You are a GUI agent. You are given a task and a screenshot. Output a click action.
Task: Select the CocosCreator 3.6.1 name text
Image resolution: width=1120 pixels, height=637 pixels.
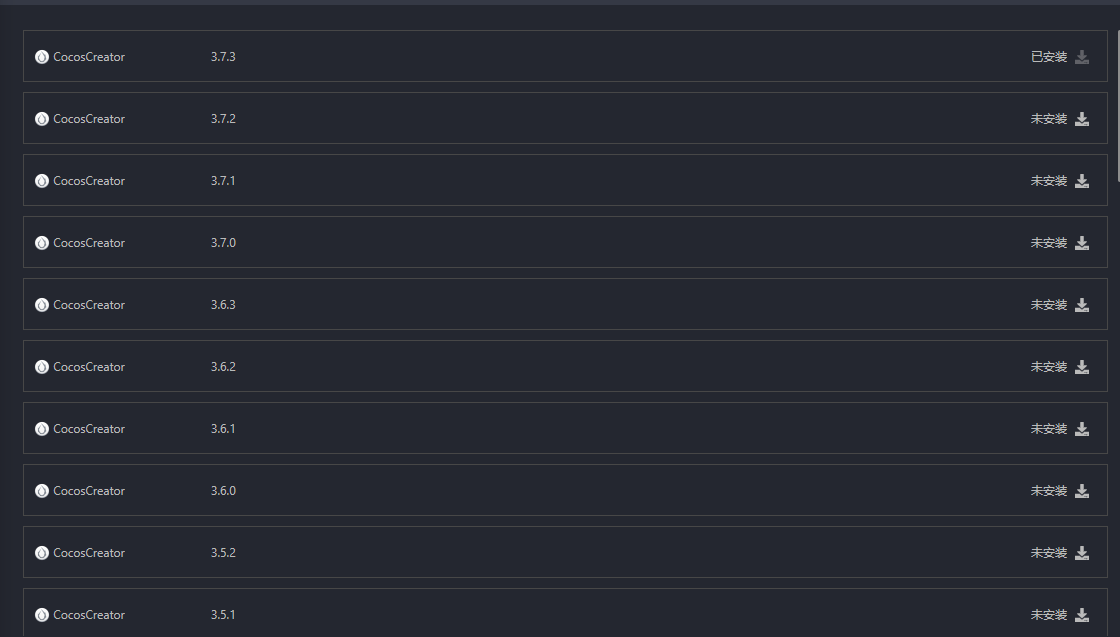89,429
